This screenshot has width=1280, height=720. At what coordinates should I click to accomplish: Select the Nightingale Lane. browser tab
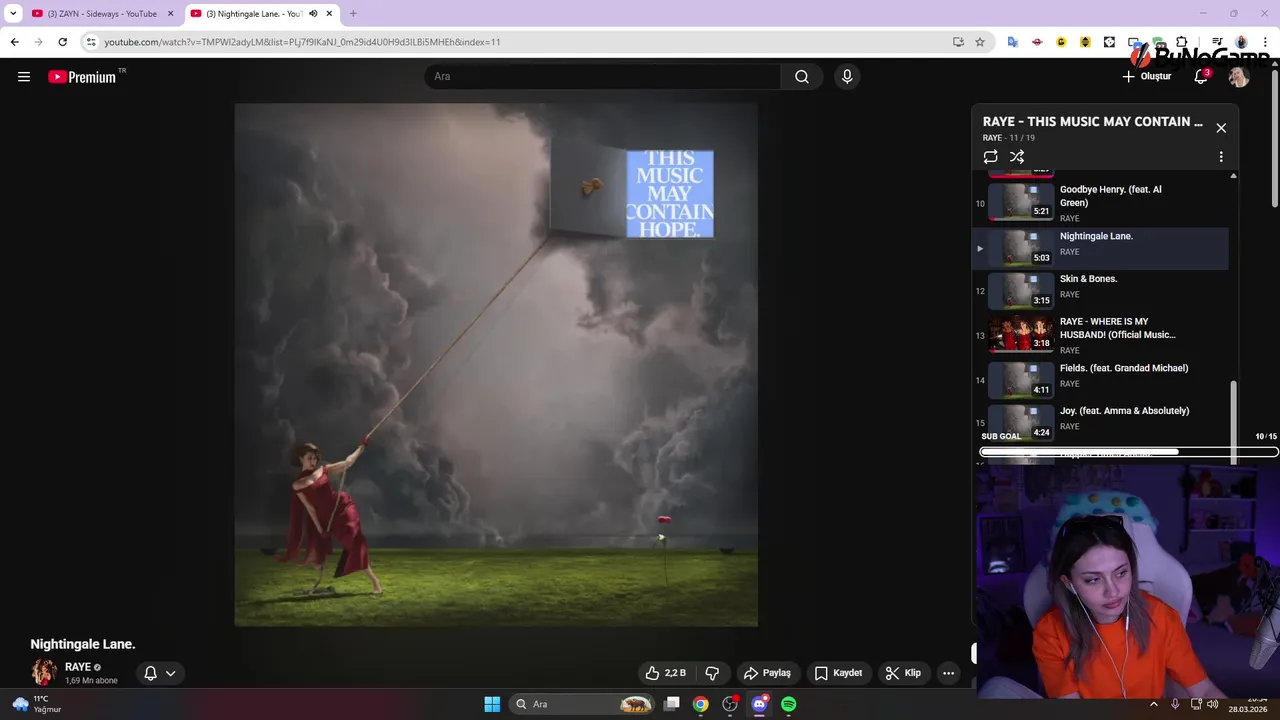255,14
